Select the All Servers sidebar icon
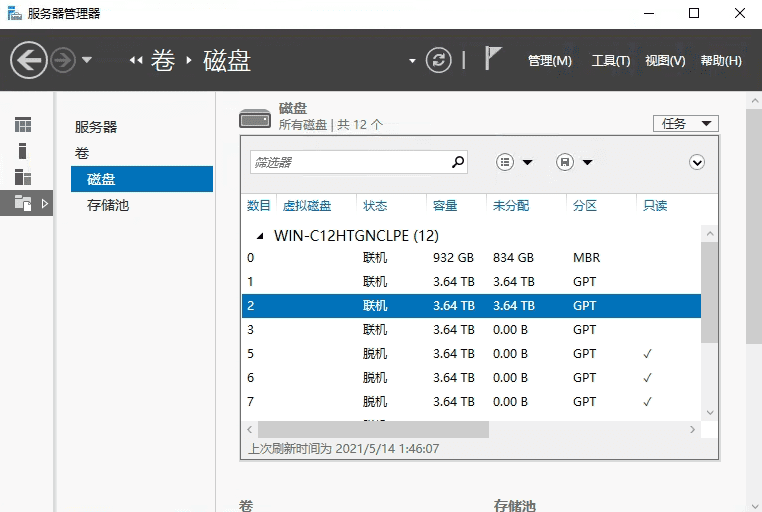762x512 pixels. click(22, 177)
